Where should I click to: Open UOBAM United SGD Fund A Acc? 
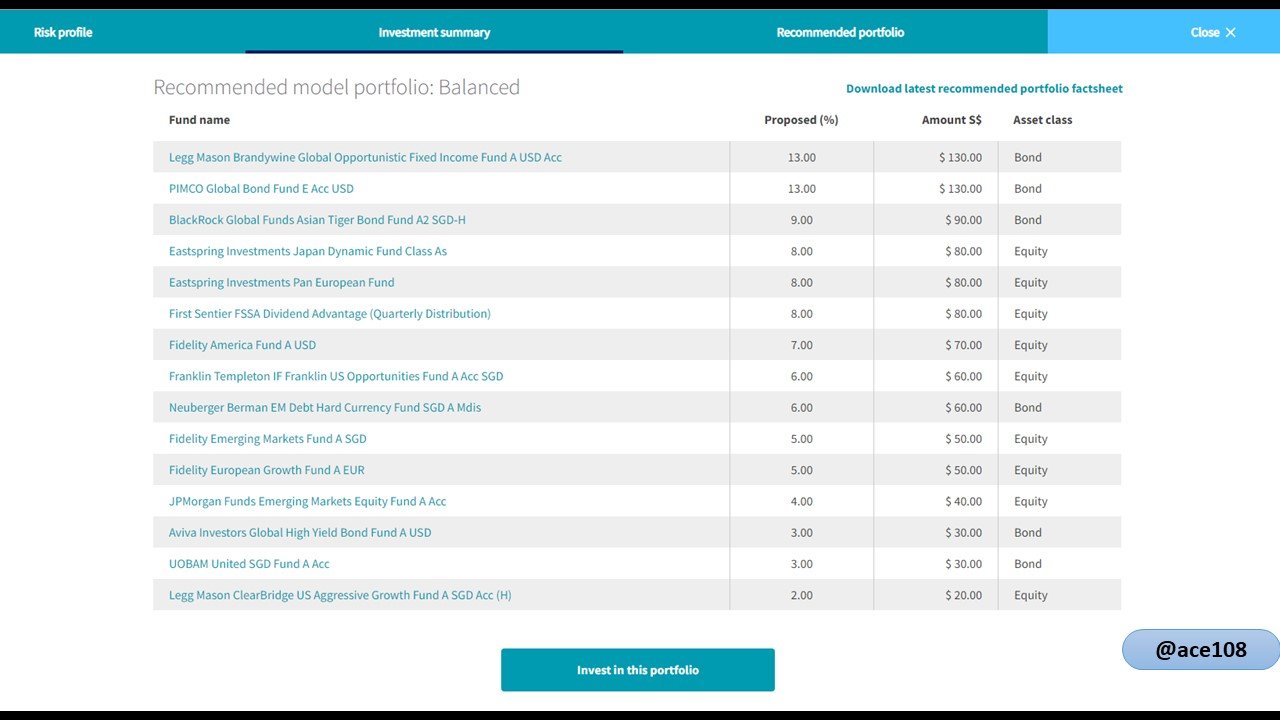pos(249,563)
